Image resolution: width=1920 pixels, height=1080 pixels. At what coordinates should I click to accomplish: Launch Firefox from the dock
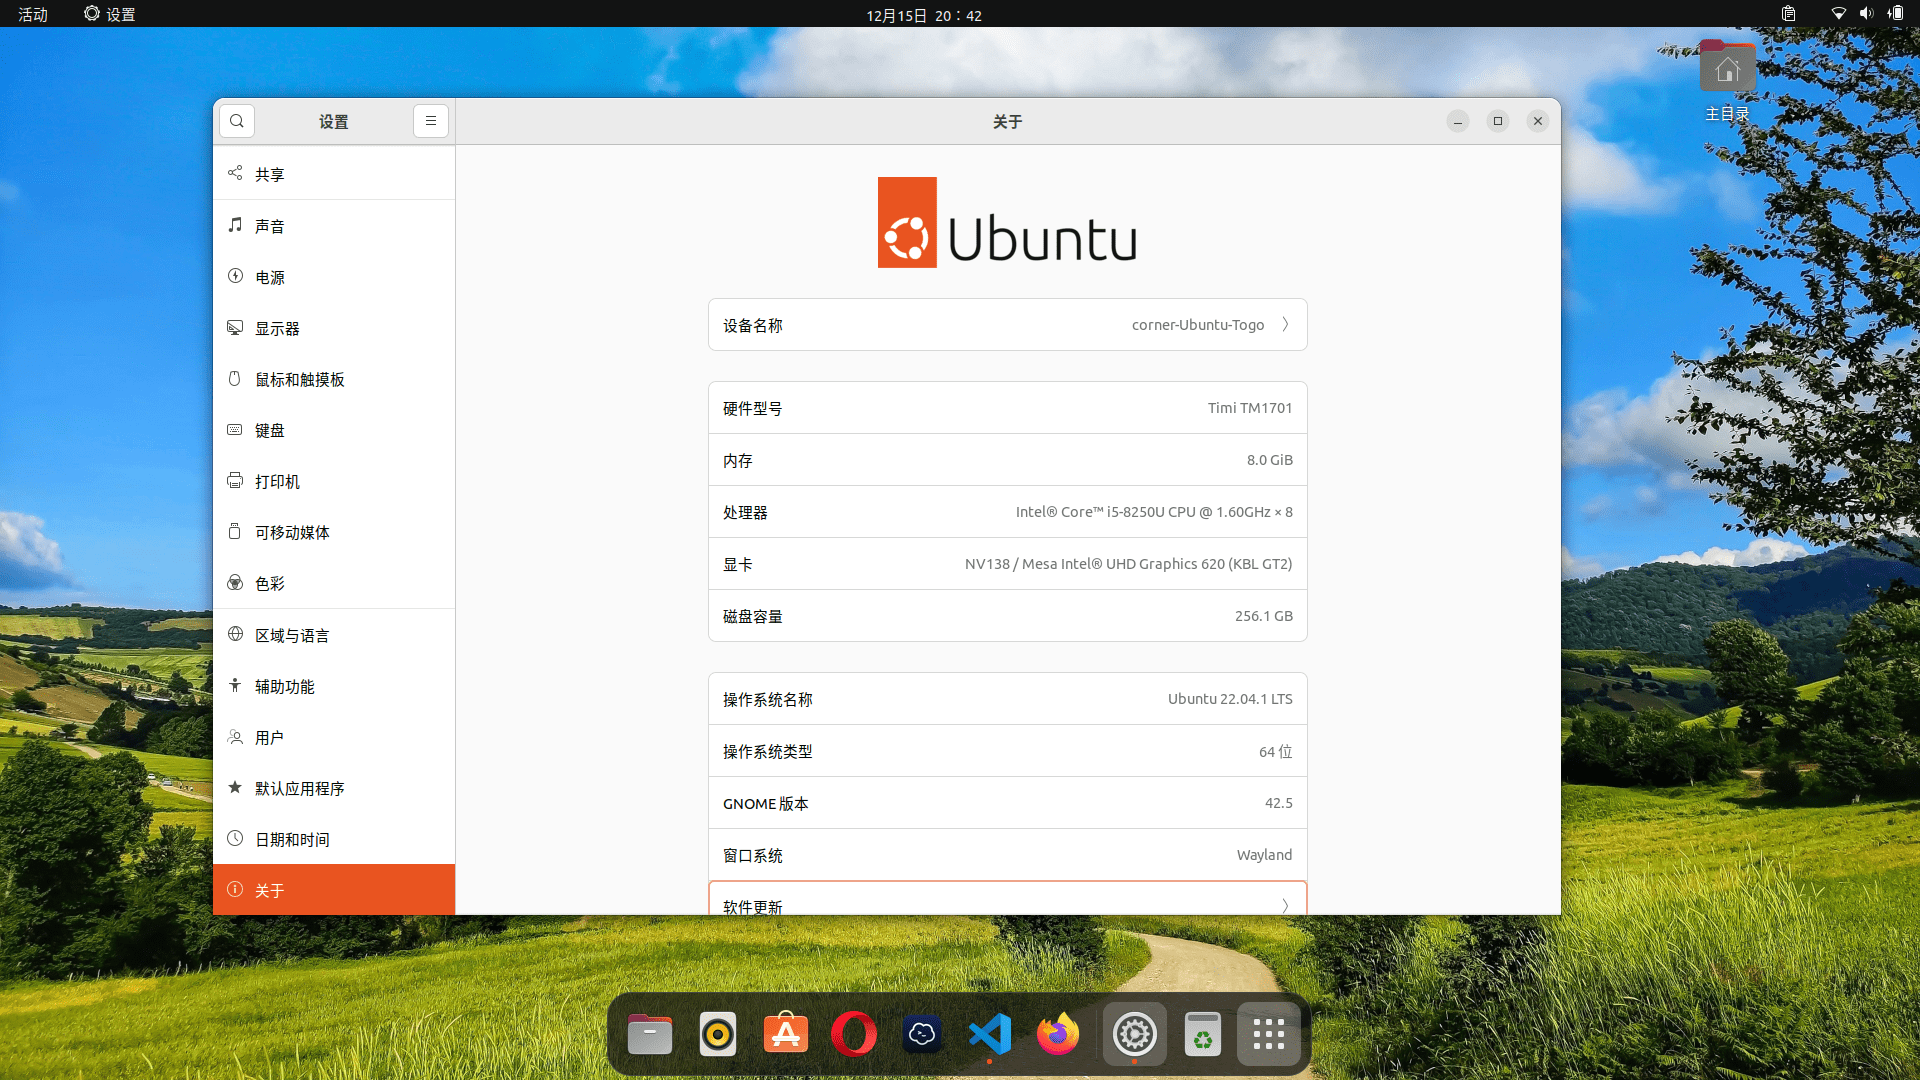click(1058, 1035)
